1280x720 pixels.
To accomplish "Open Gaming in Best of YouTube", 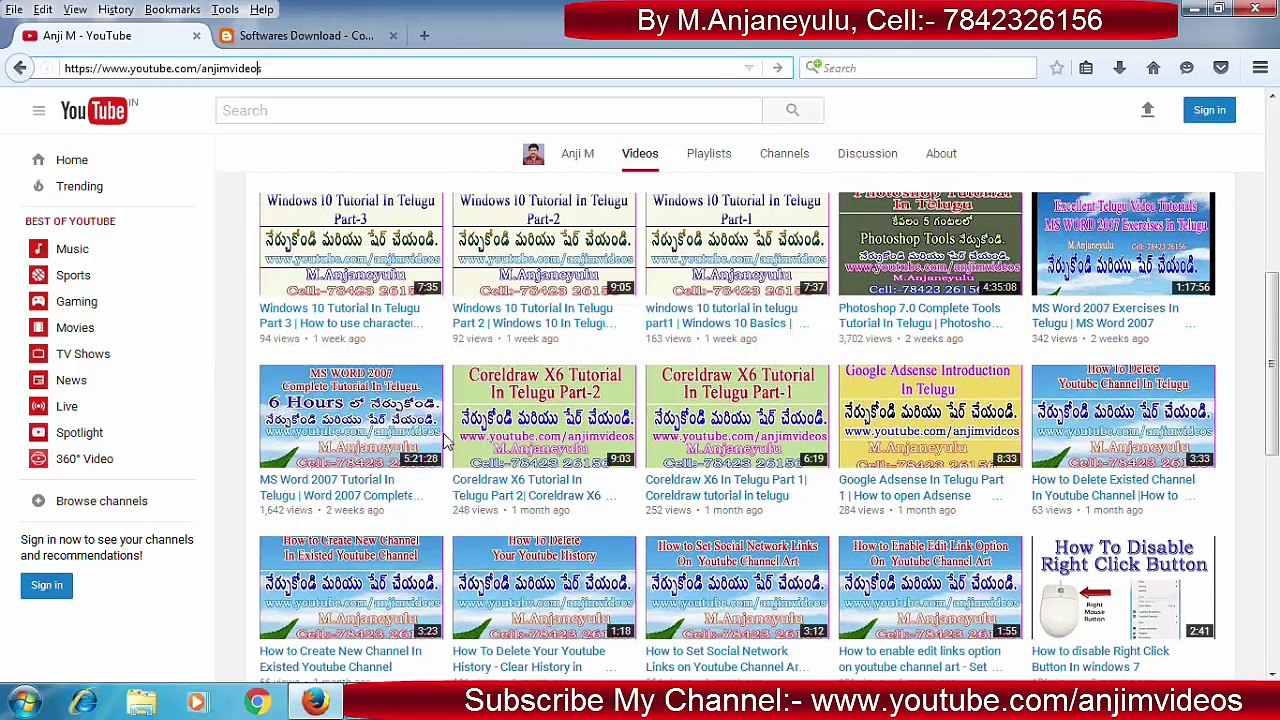I will tap(77, 301).
